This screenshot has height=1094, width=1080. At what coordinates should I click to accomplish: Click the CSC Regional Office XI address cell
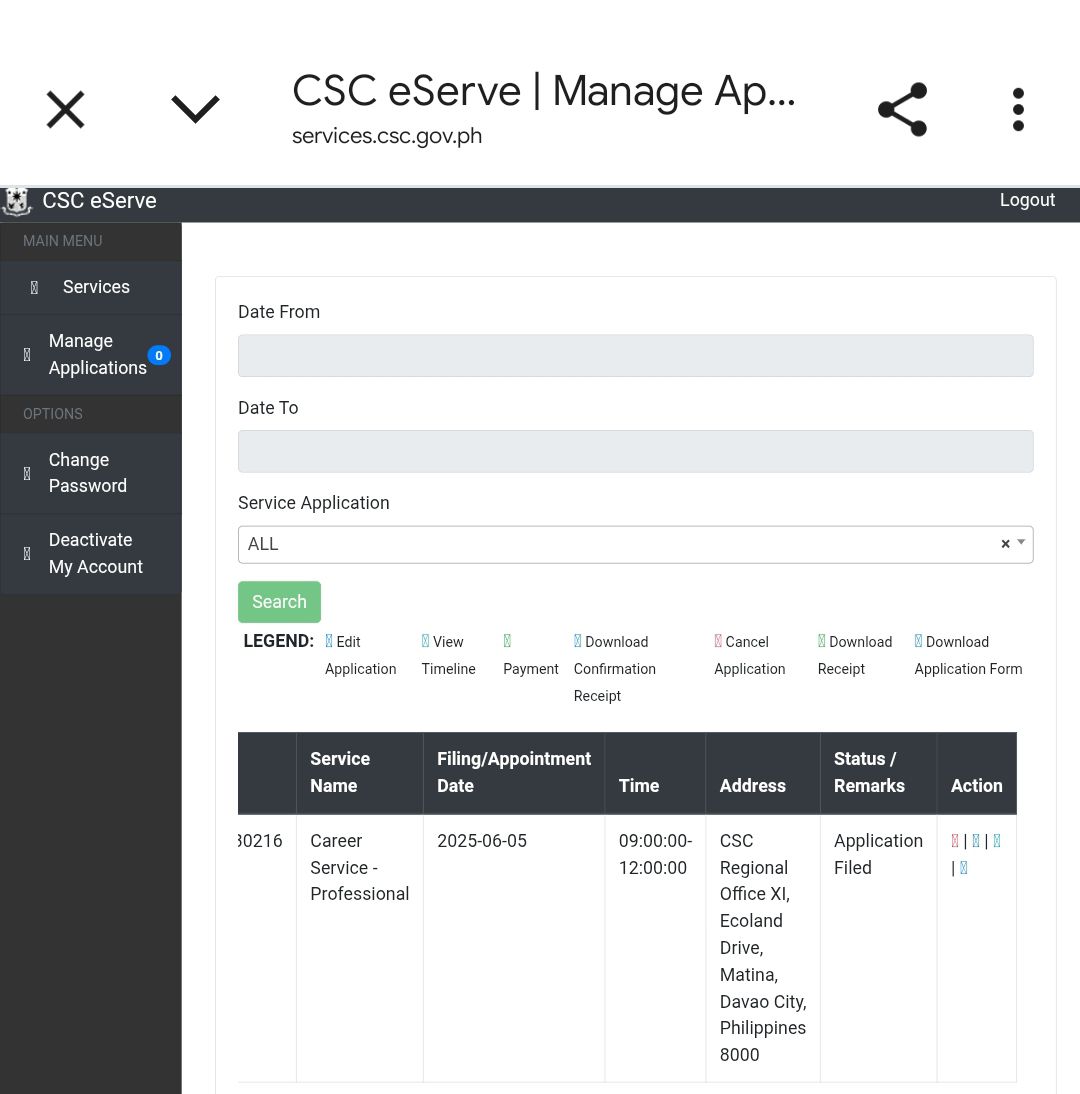coord(763,947)
